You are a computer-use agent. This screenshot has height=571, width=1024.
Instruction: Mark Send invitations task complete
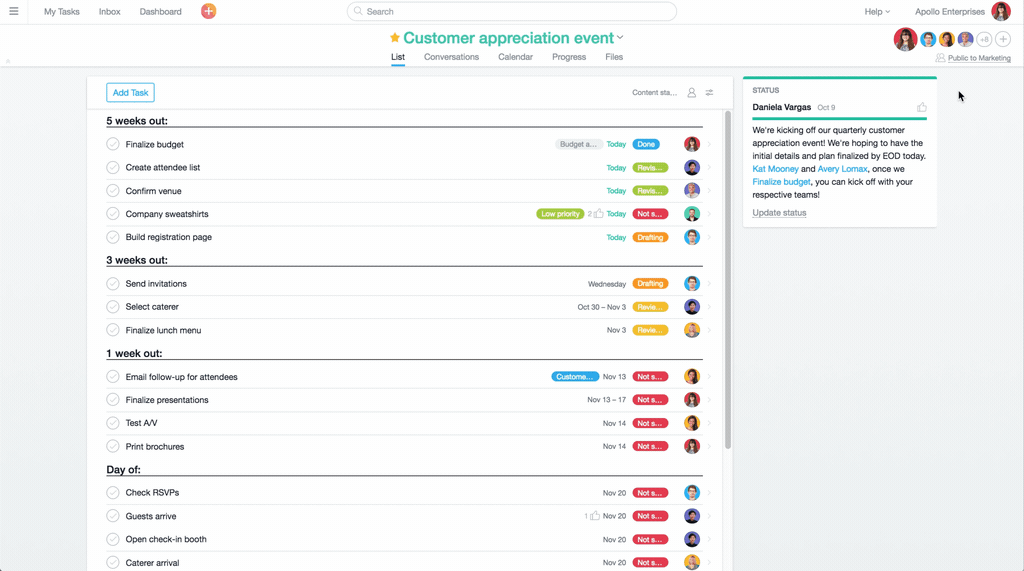(113, 284)
